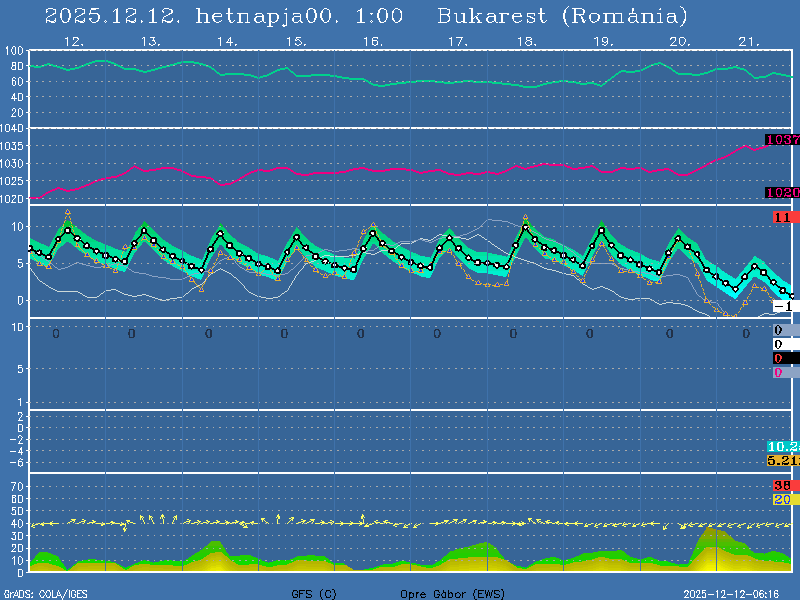Click the GFS (C) model label
The height and width of the screenshot is (600, 800).
(x=313, y=593)
